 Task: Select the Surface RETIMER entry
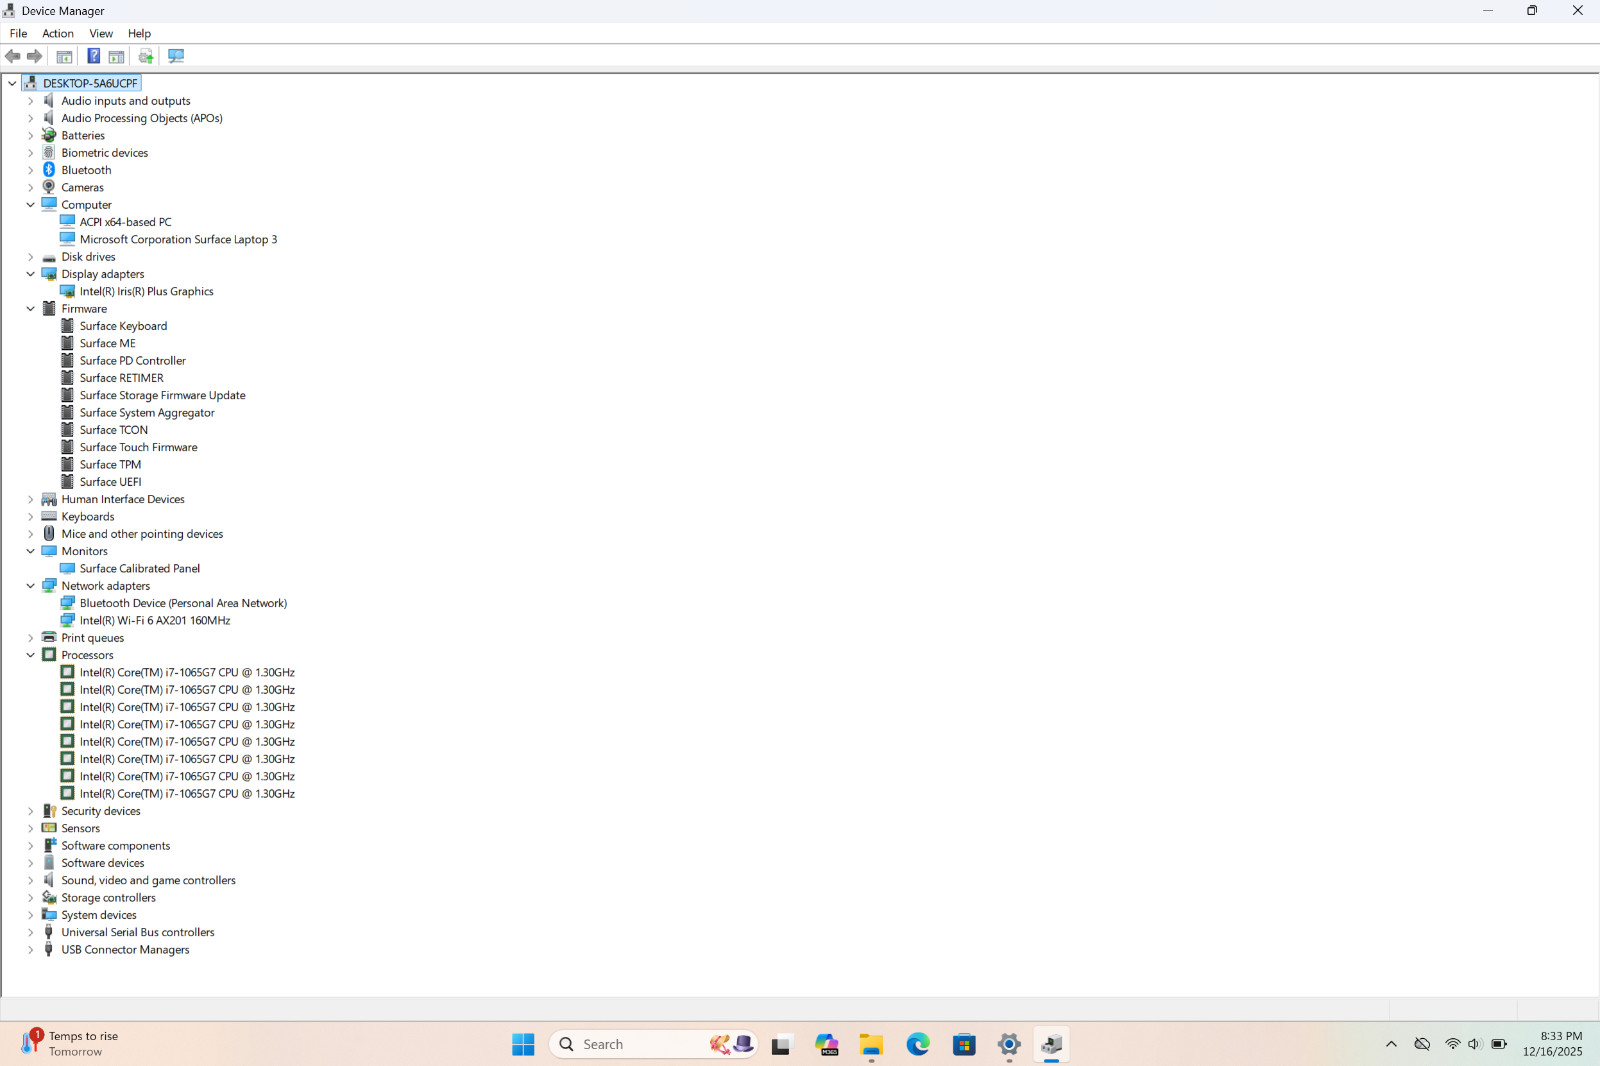121,378
